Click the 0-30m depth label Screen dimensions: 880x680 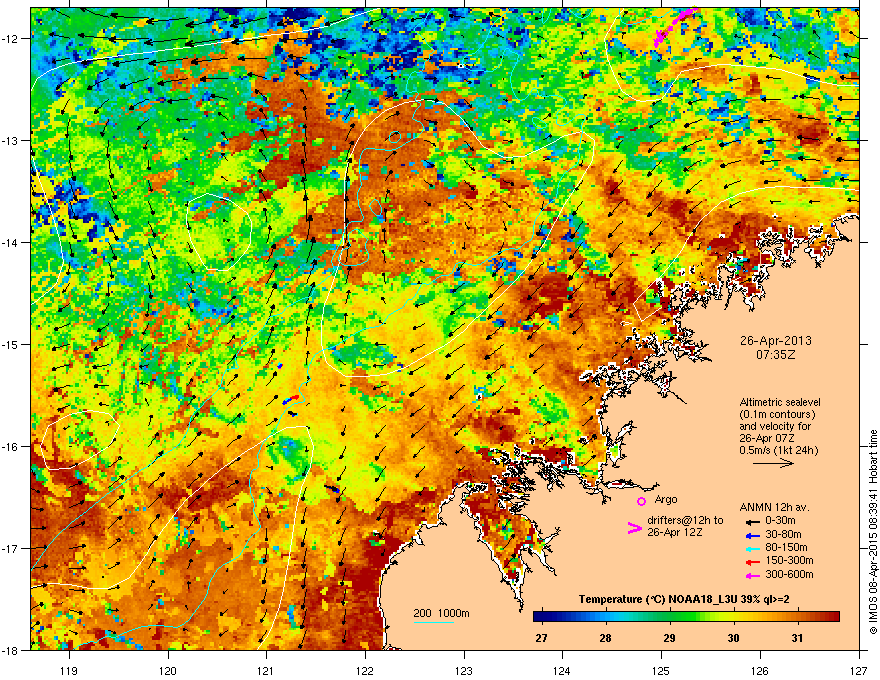781,521
